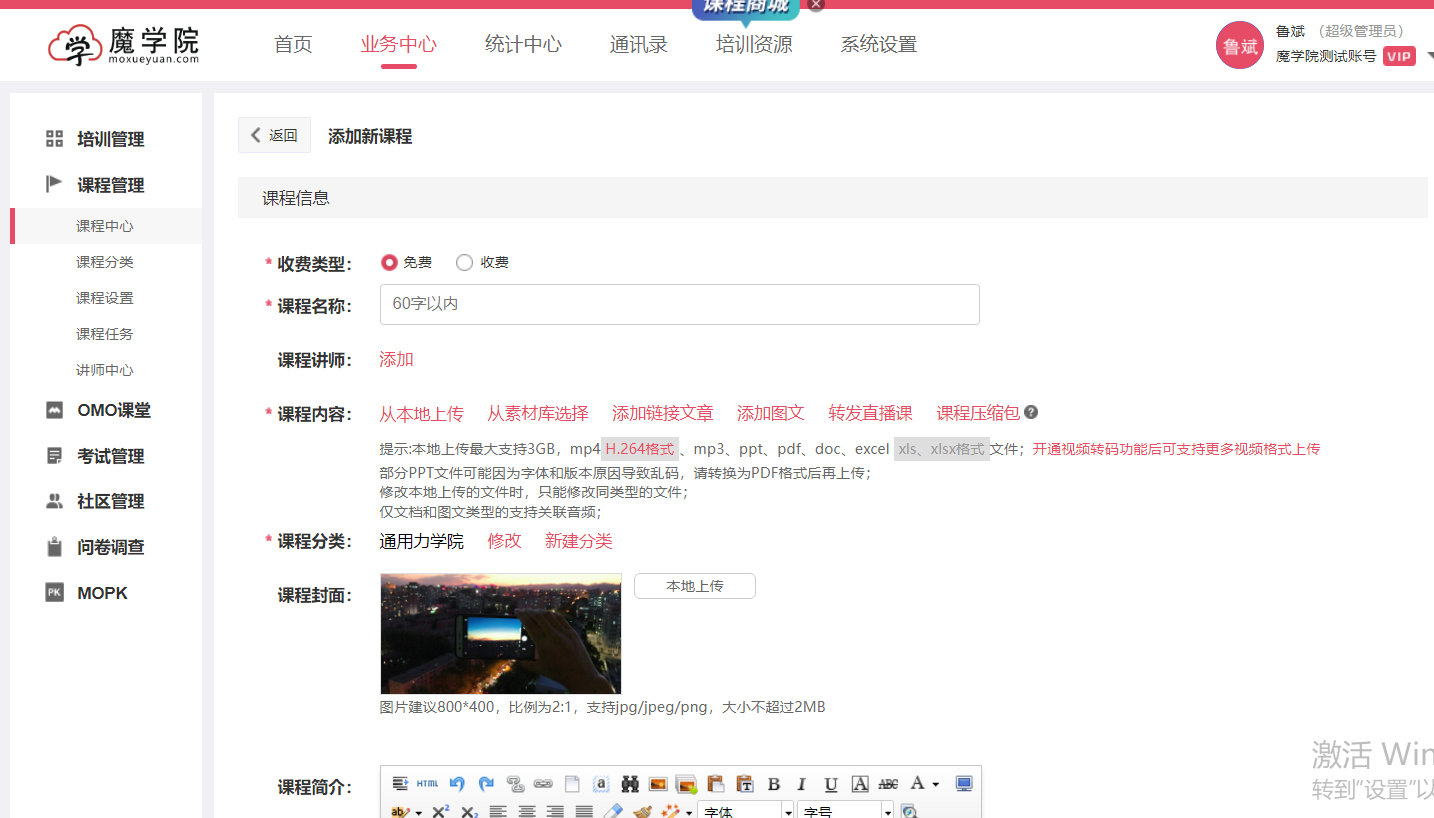Image resolution: width=1434 pixels, height=818 pixels.
Task: Click the paste clipboard icon
Action: tap(715, 784)
